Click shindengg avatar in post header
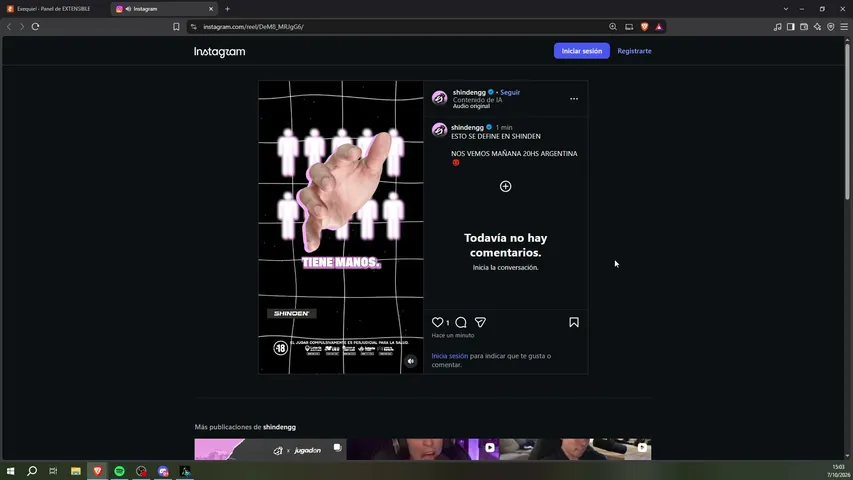 (x=440, y=98)
